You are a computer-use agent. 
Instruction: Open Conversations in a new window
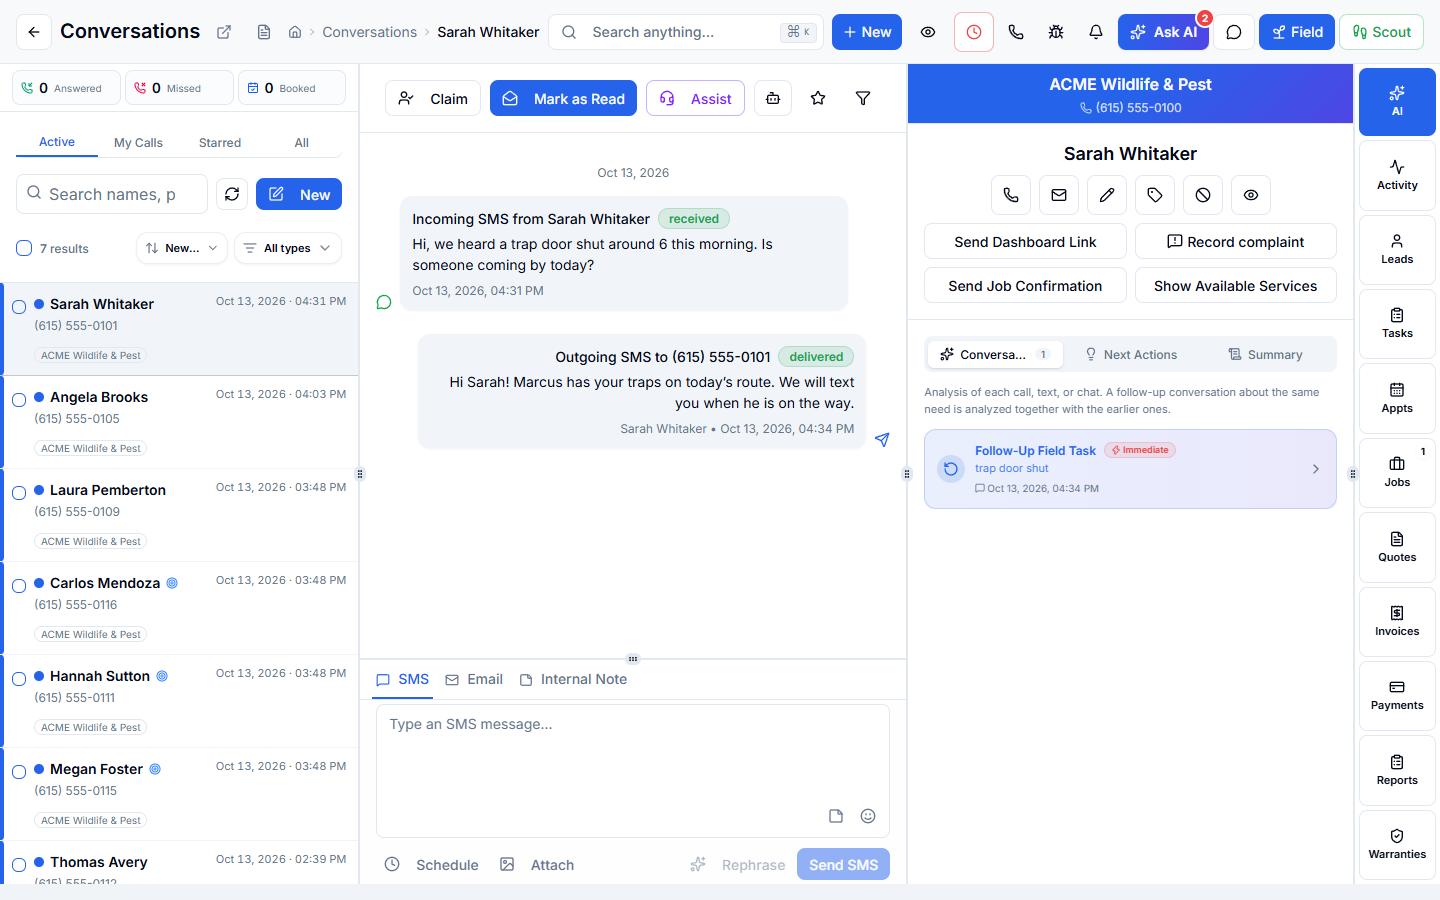pos(224,32)
